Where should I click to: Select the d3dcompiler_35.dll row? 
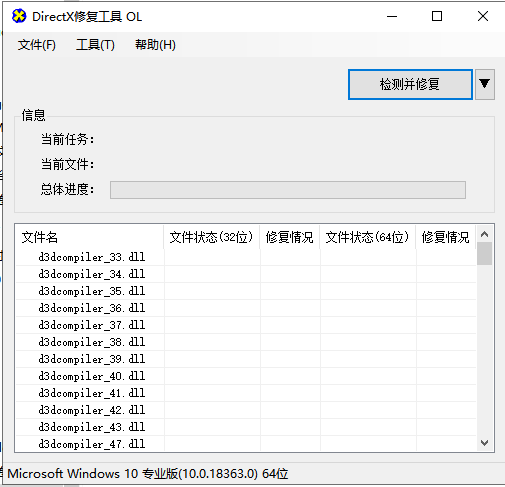246,291
